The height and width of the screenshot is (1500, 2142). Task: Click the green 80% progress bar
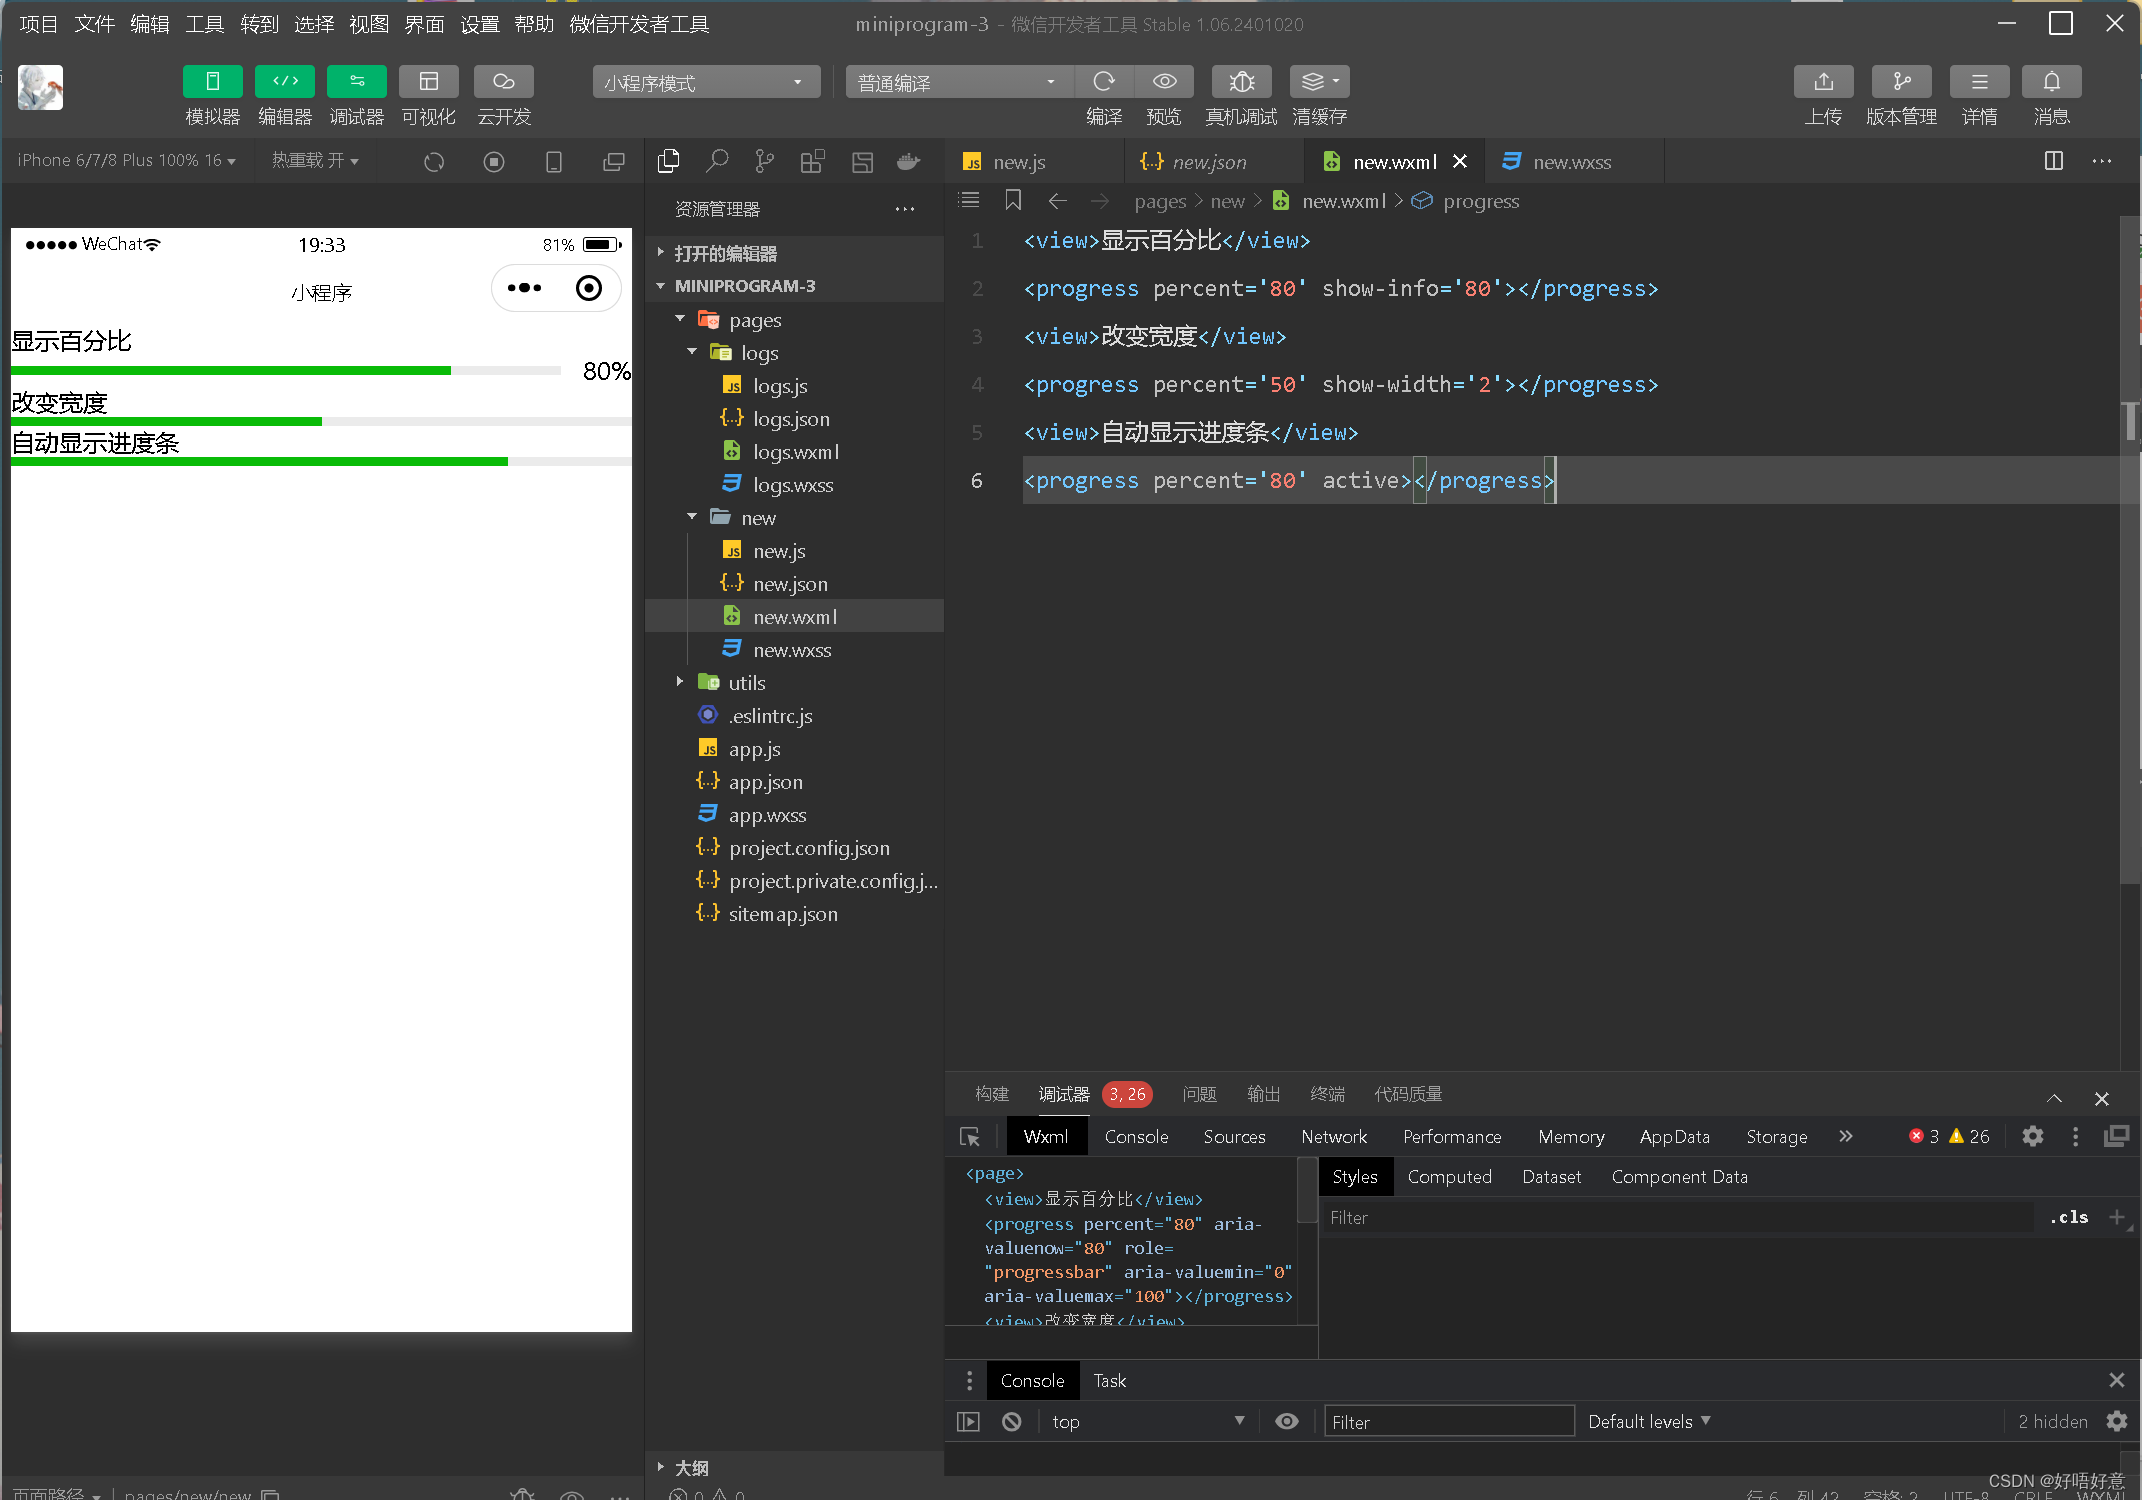point(230,371)
